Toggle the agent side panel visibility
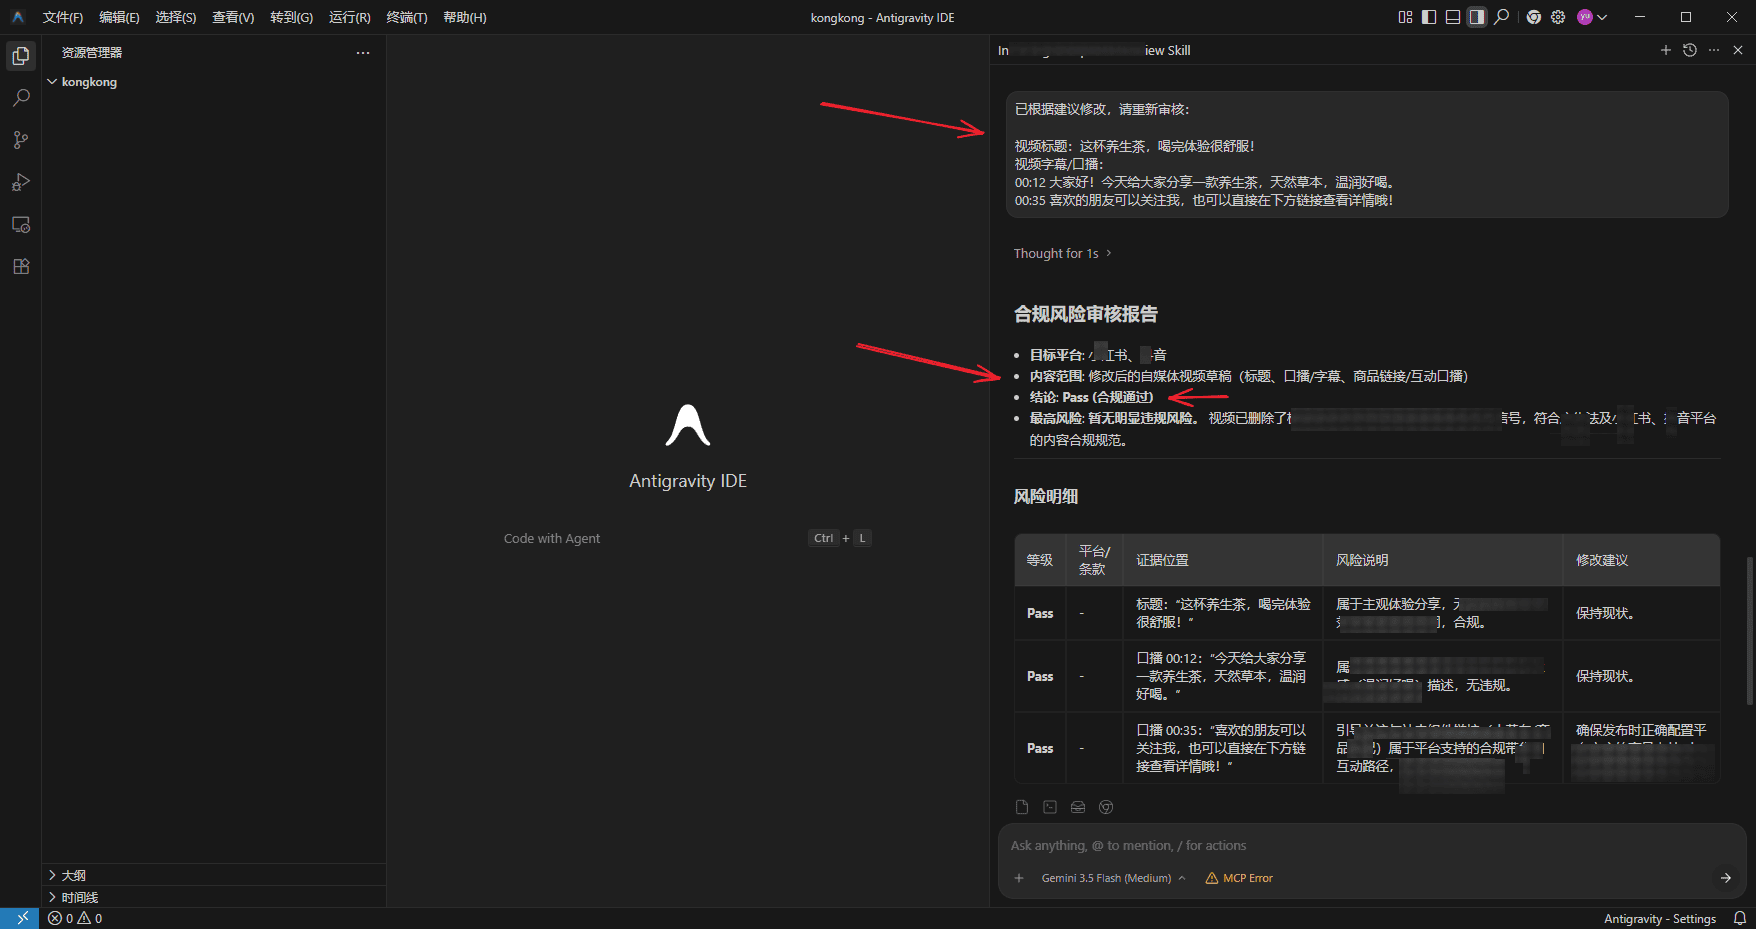 (1477, 17)
